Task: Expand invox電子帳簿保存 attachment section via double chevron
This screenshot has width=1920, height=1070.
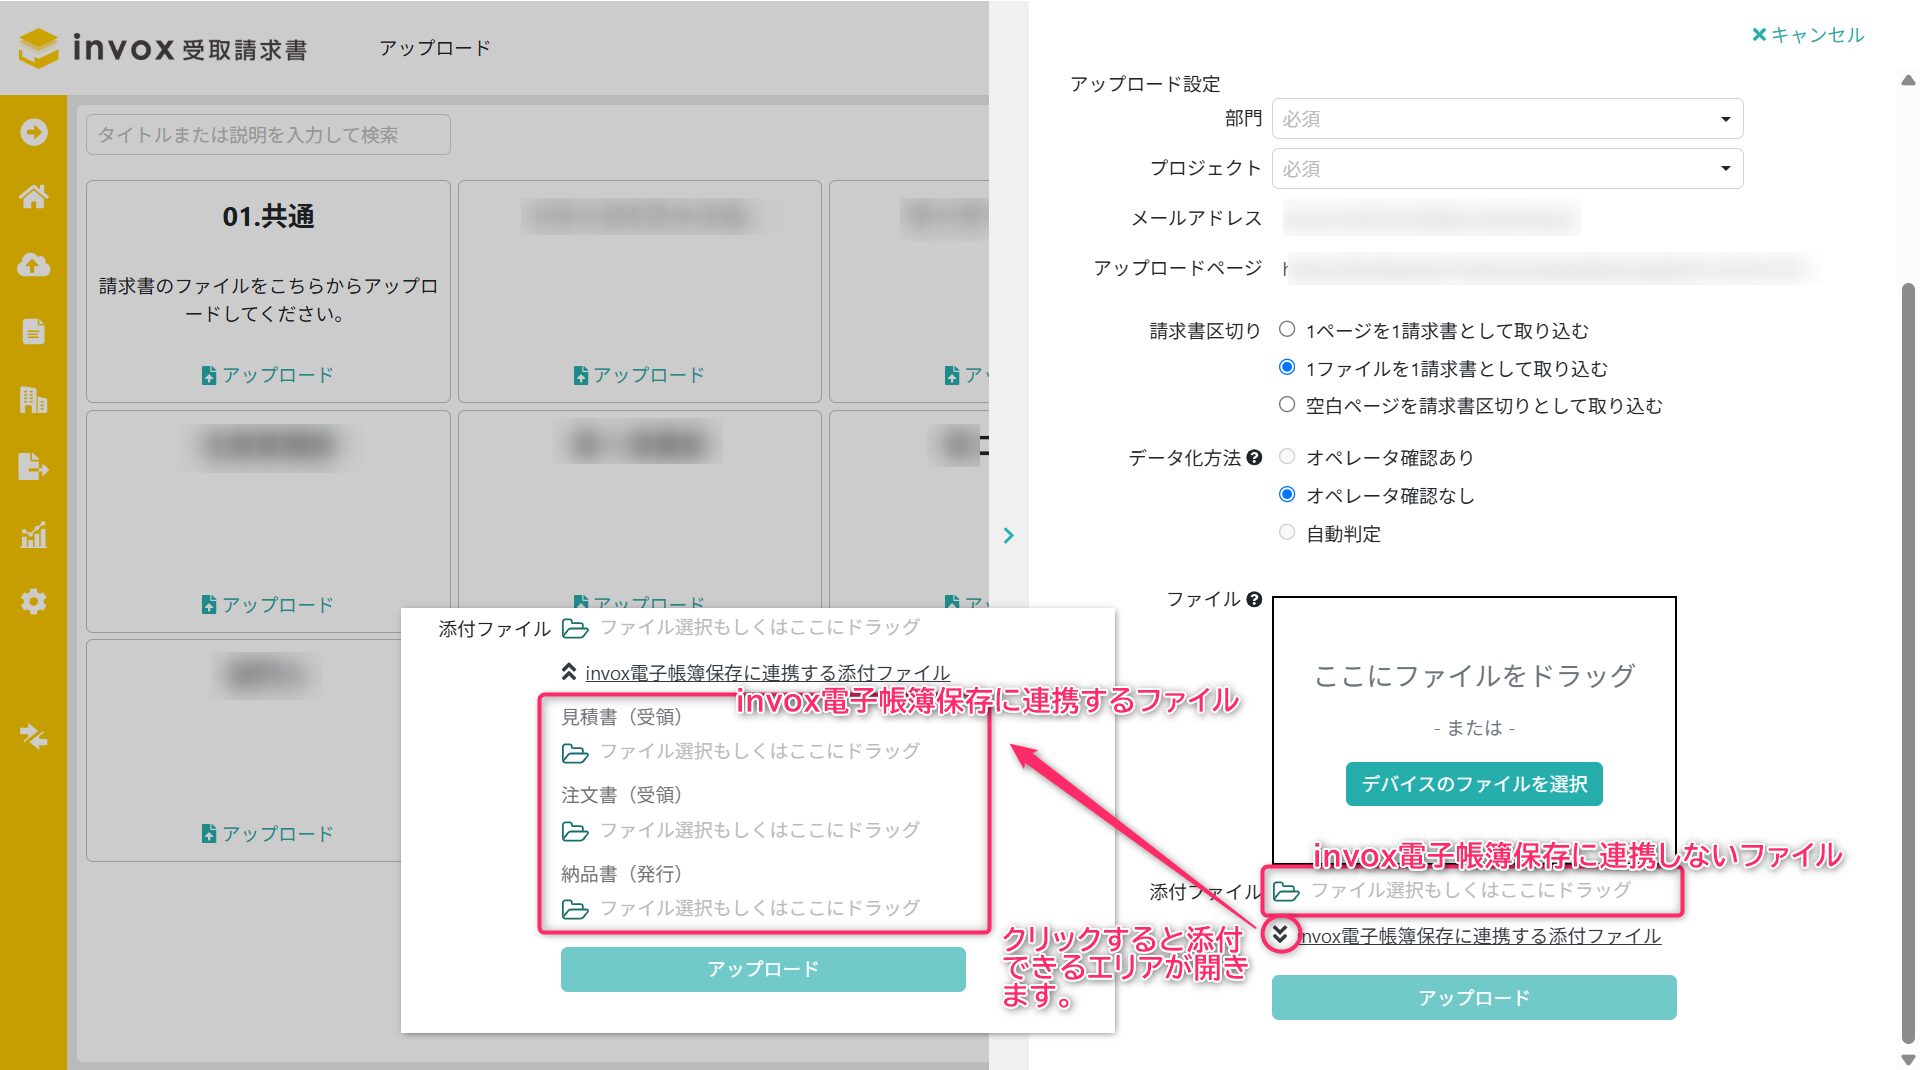Action: (1280, 935)
